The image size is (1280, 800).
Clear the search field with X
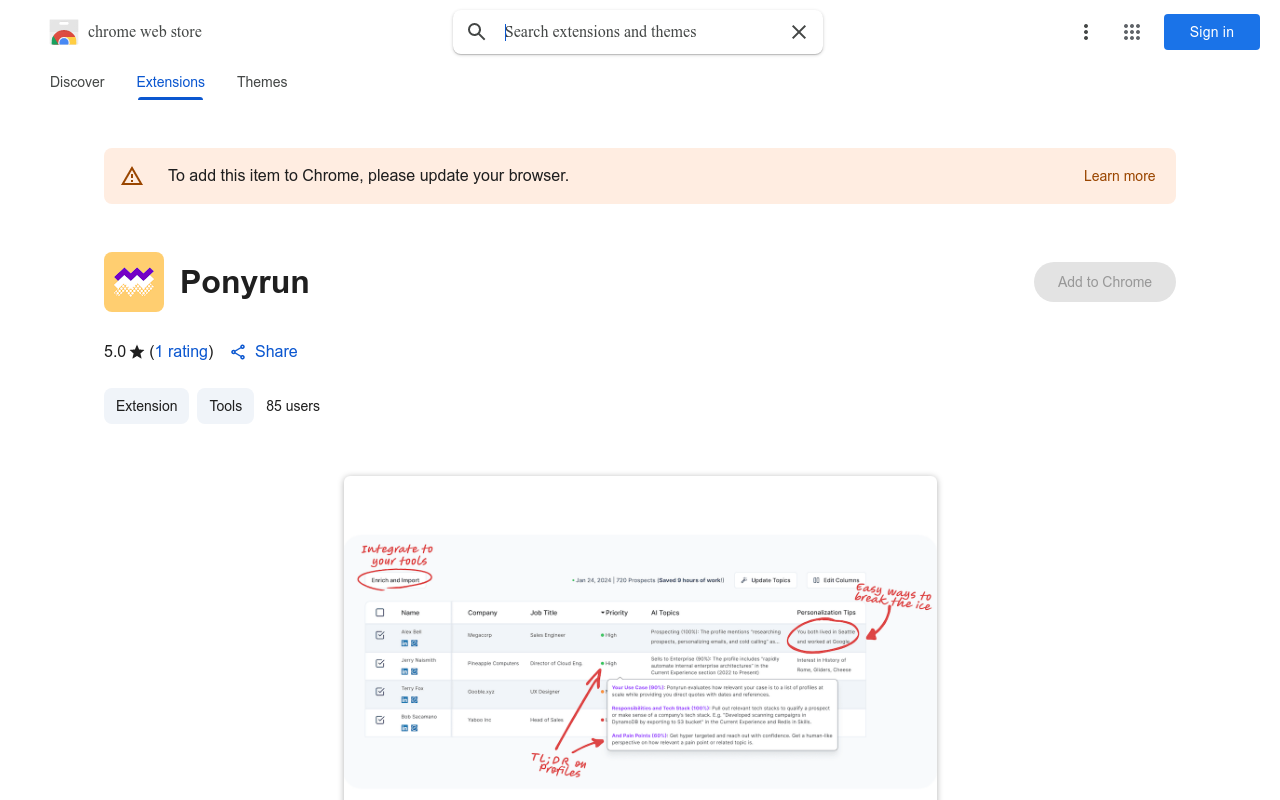799,32
